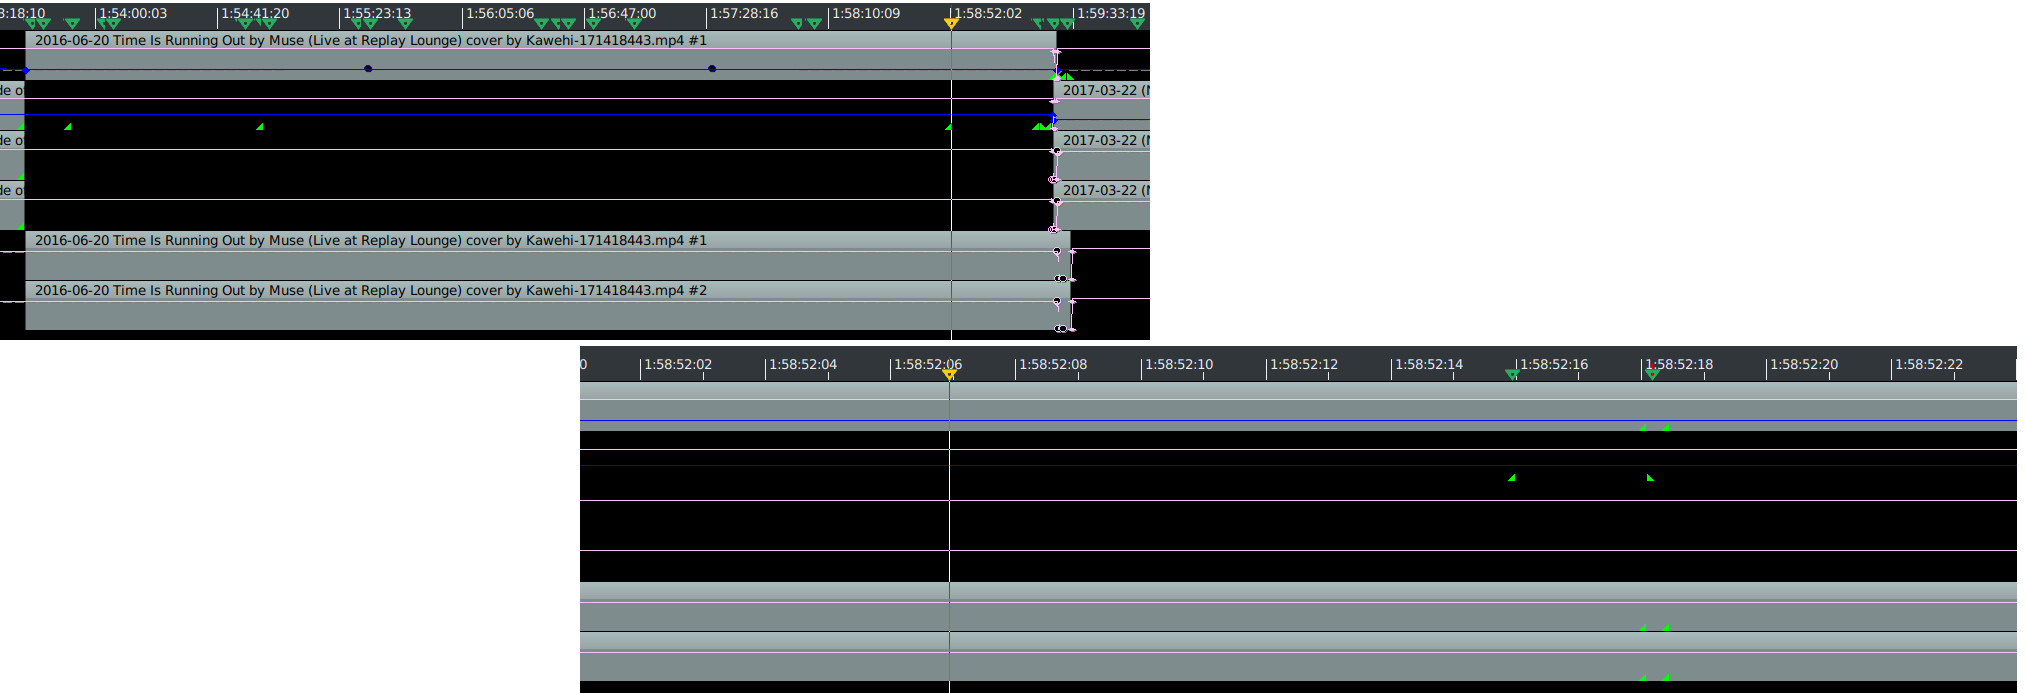Select green label before 1:58:52:16 in lower ruler
Image resolution: width=2026 pixels, height=693 pixels.
pos(1512,374)
